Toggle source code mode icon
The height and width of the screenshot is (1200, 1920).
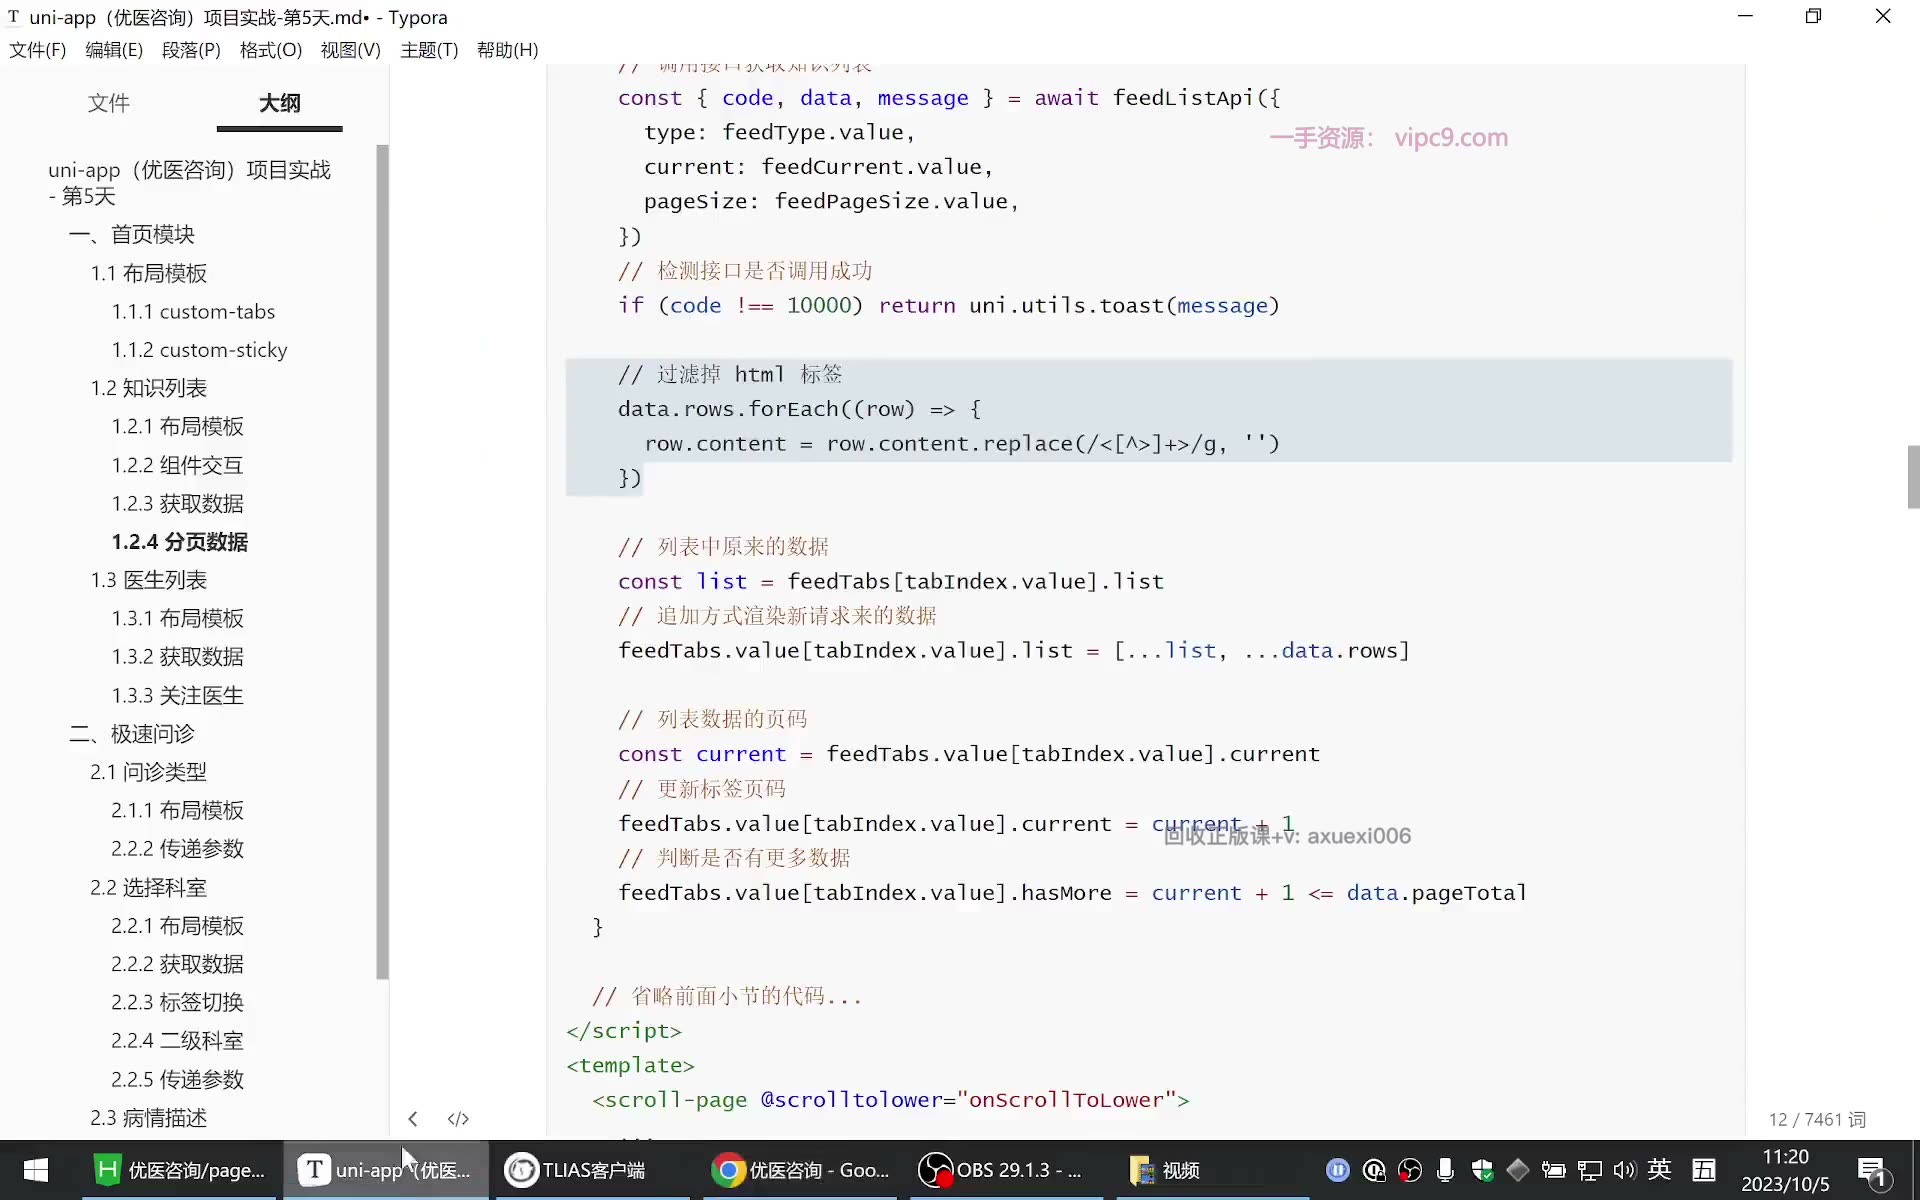[x=458, y=1119]
